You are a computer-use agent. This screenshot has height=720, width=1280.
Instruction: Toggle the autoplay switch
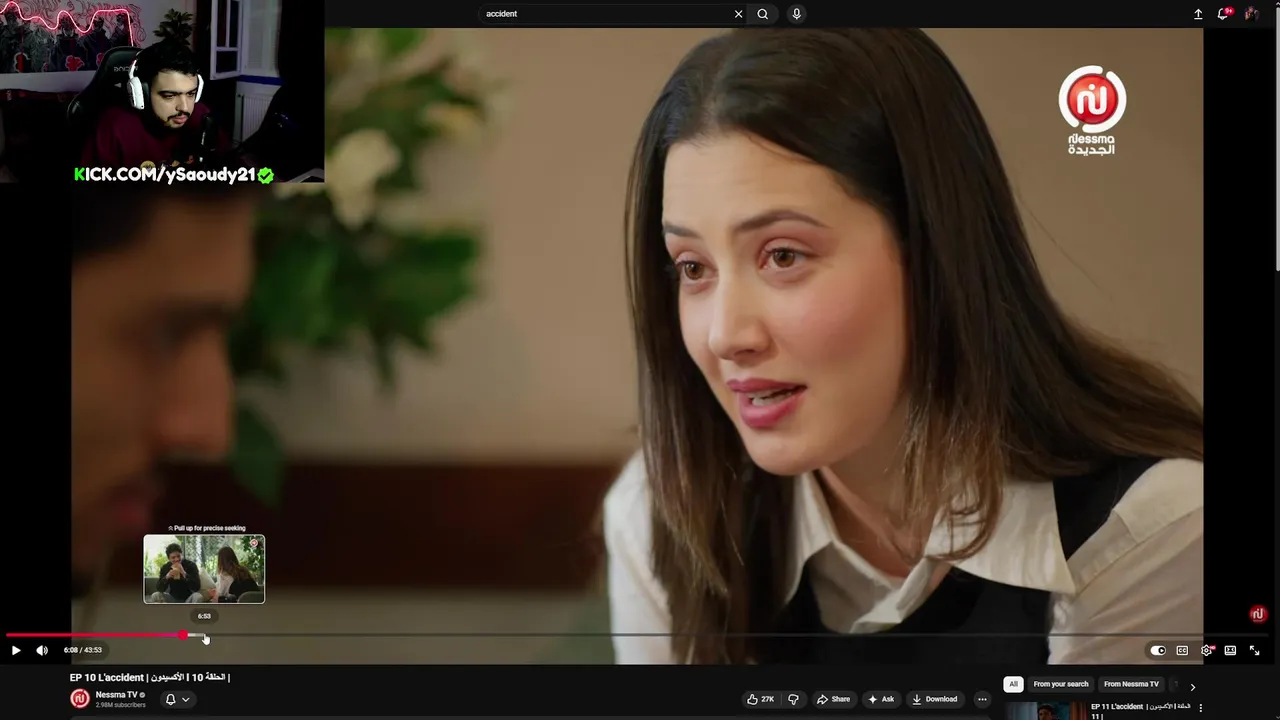1158,650
